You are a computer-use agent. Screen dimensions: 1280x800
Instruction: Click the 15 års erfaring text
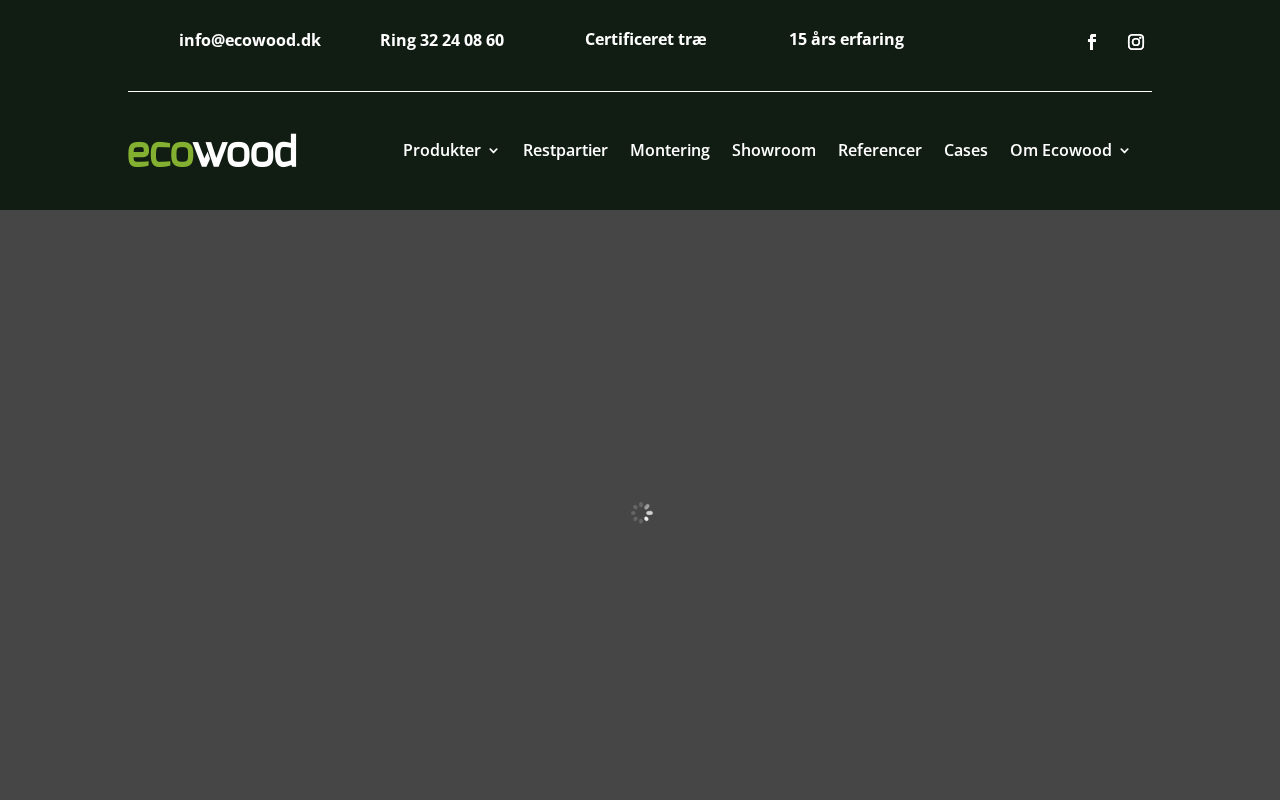[x=846, y=39]
